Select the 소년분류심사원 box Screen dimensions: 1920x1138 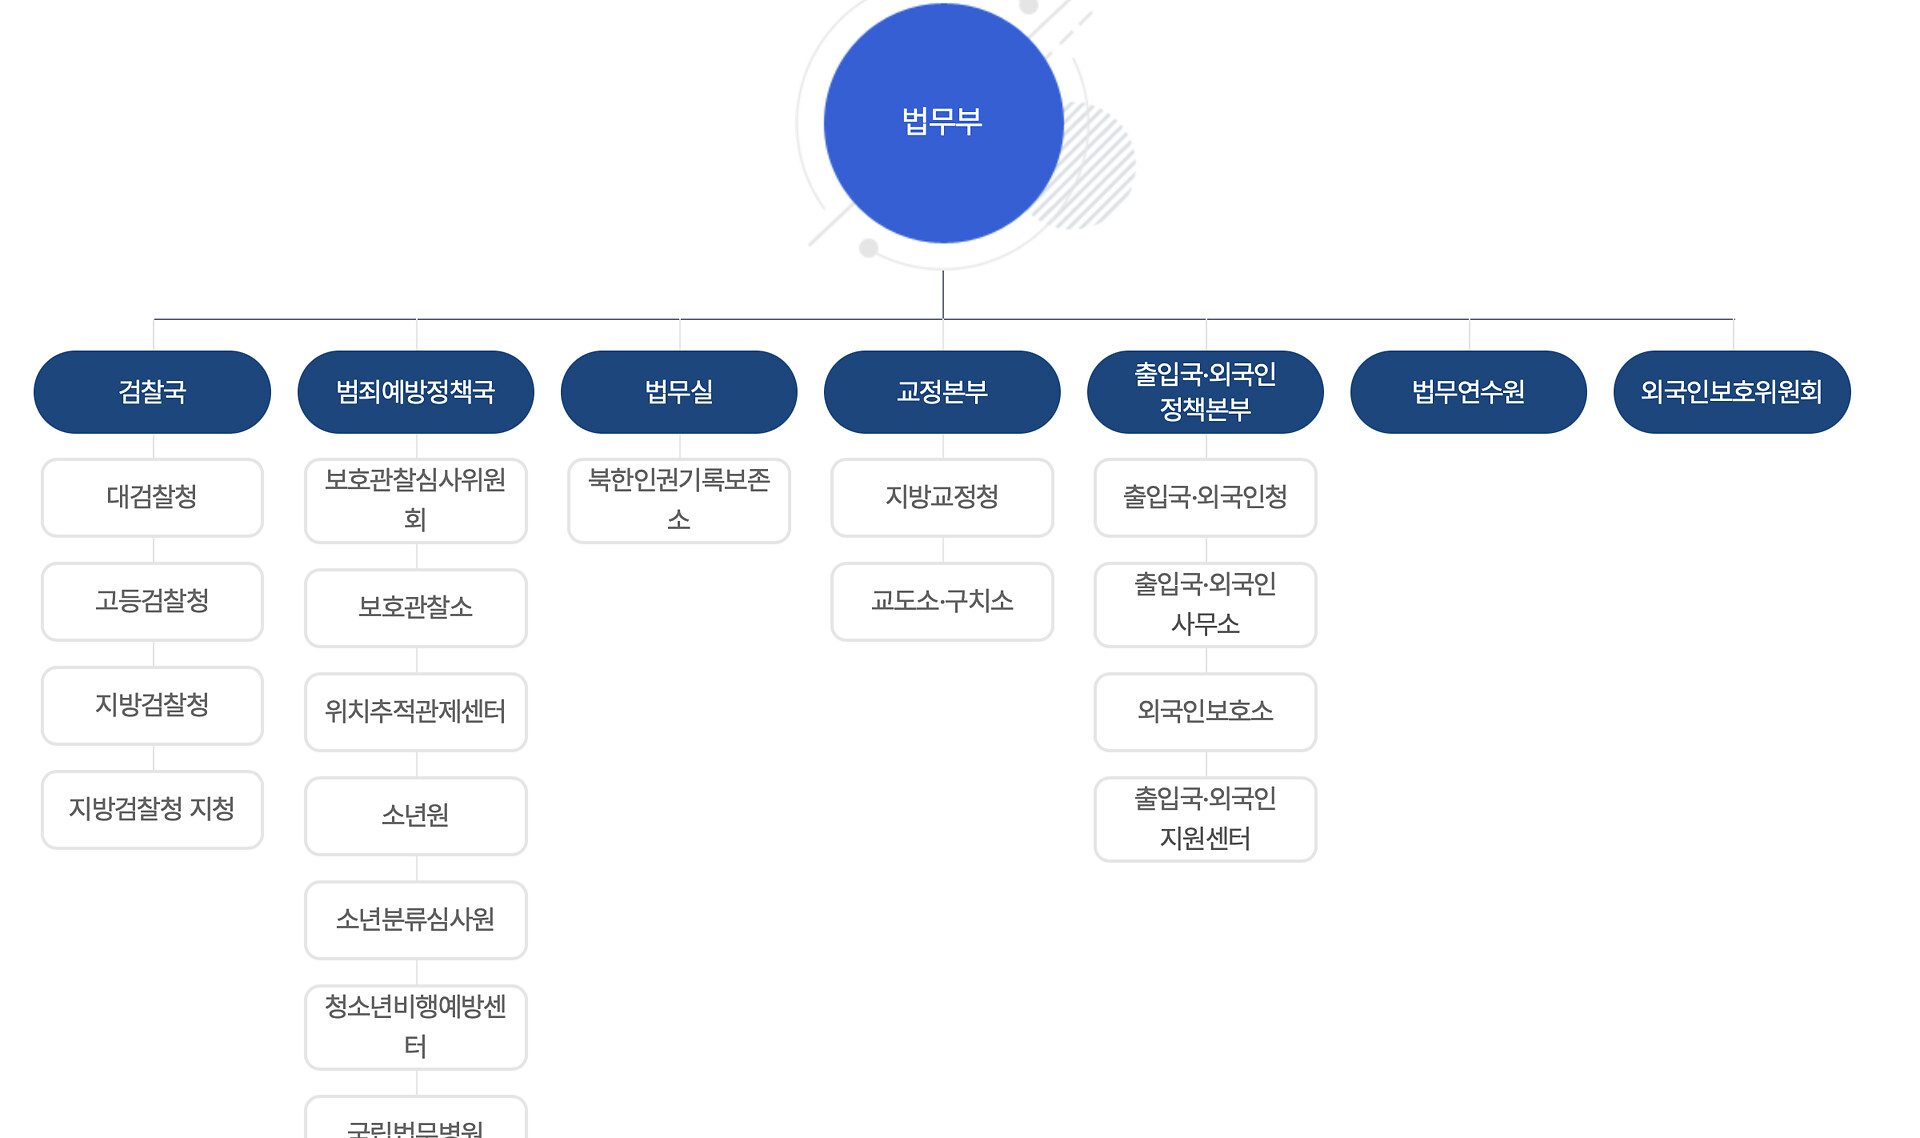[x=415, y=920]
